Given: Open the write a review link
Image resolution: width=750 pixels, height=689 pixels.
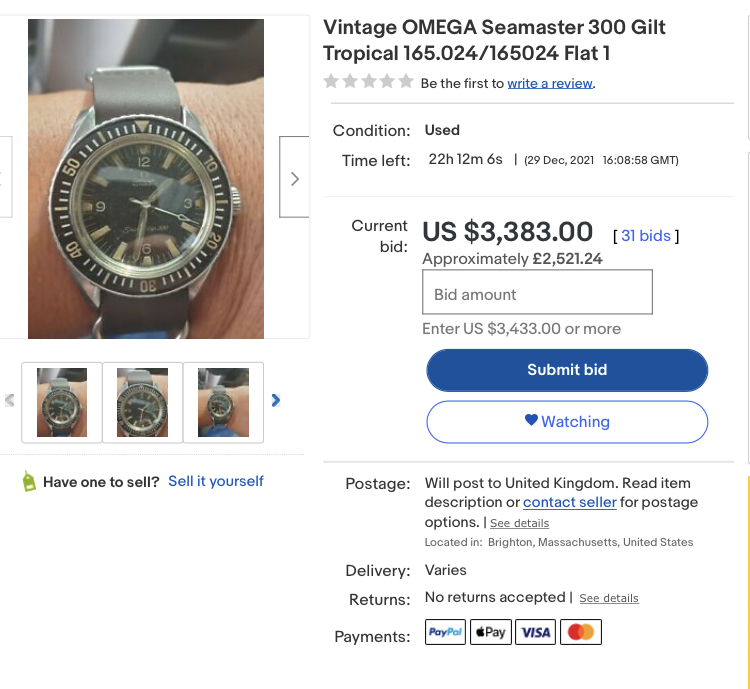Looking at the screenshot, I should tap(550, 83).
